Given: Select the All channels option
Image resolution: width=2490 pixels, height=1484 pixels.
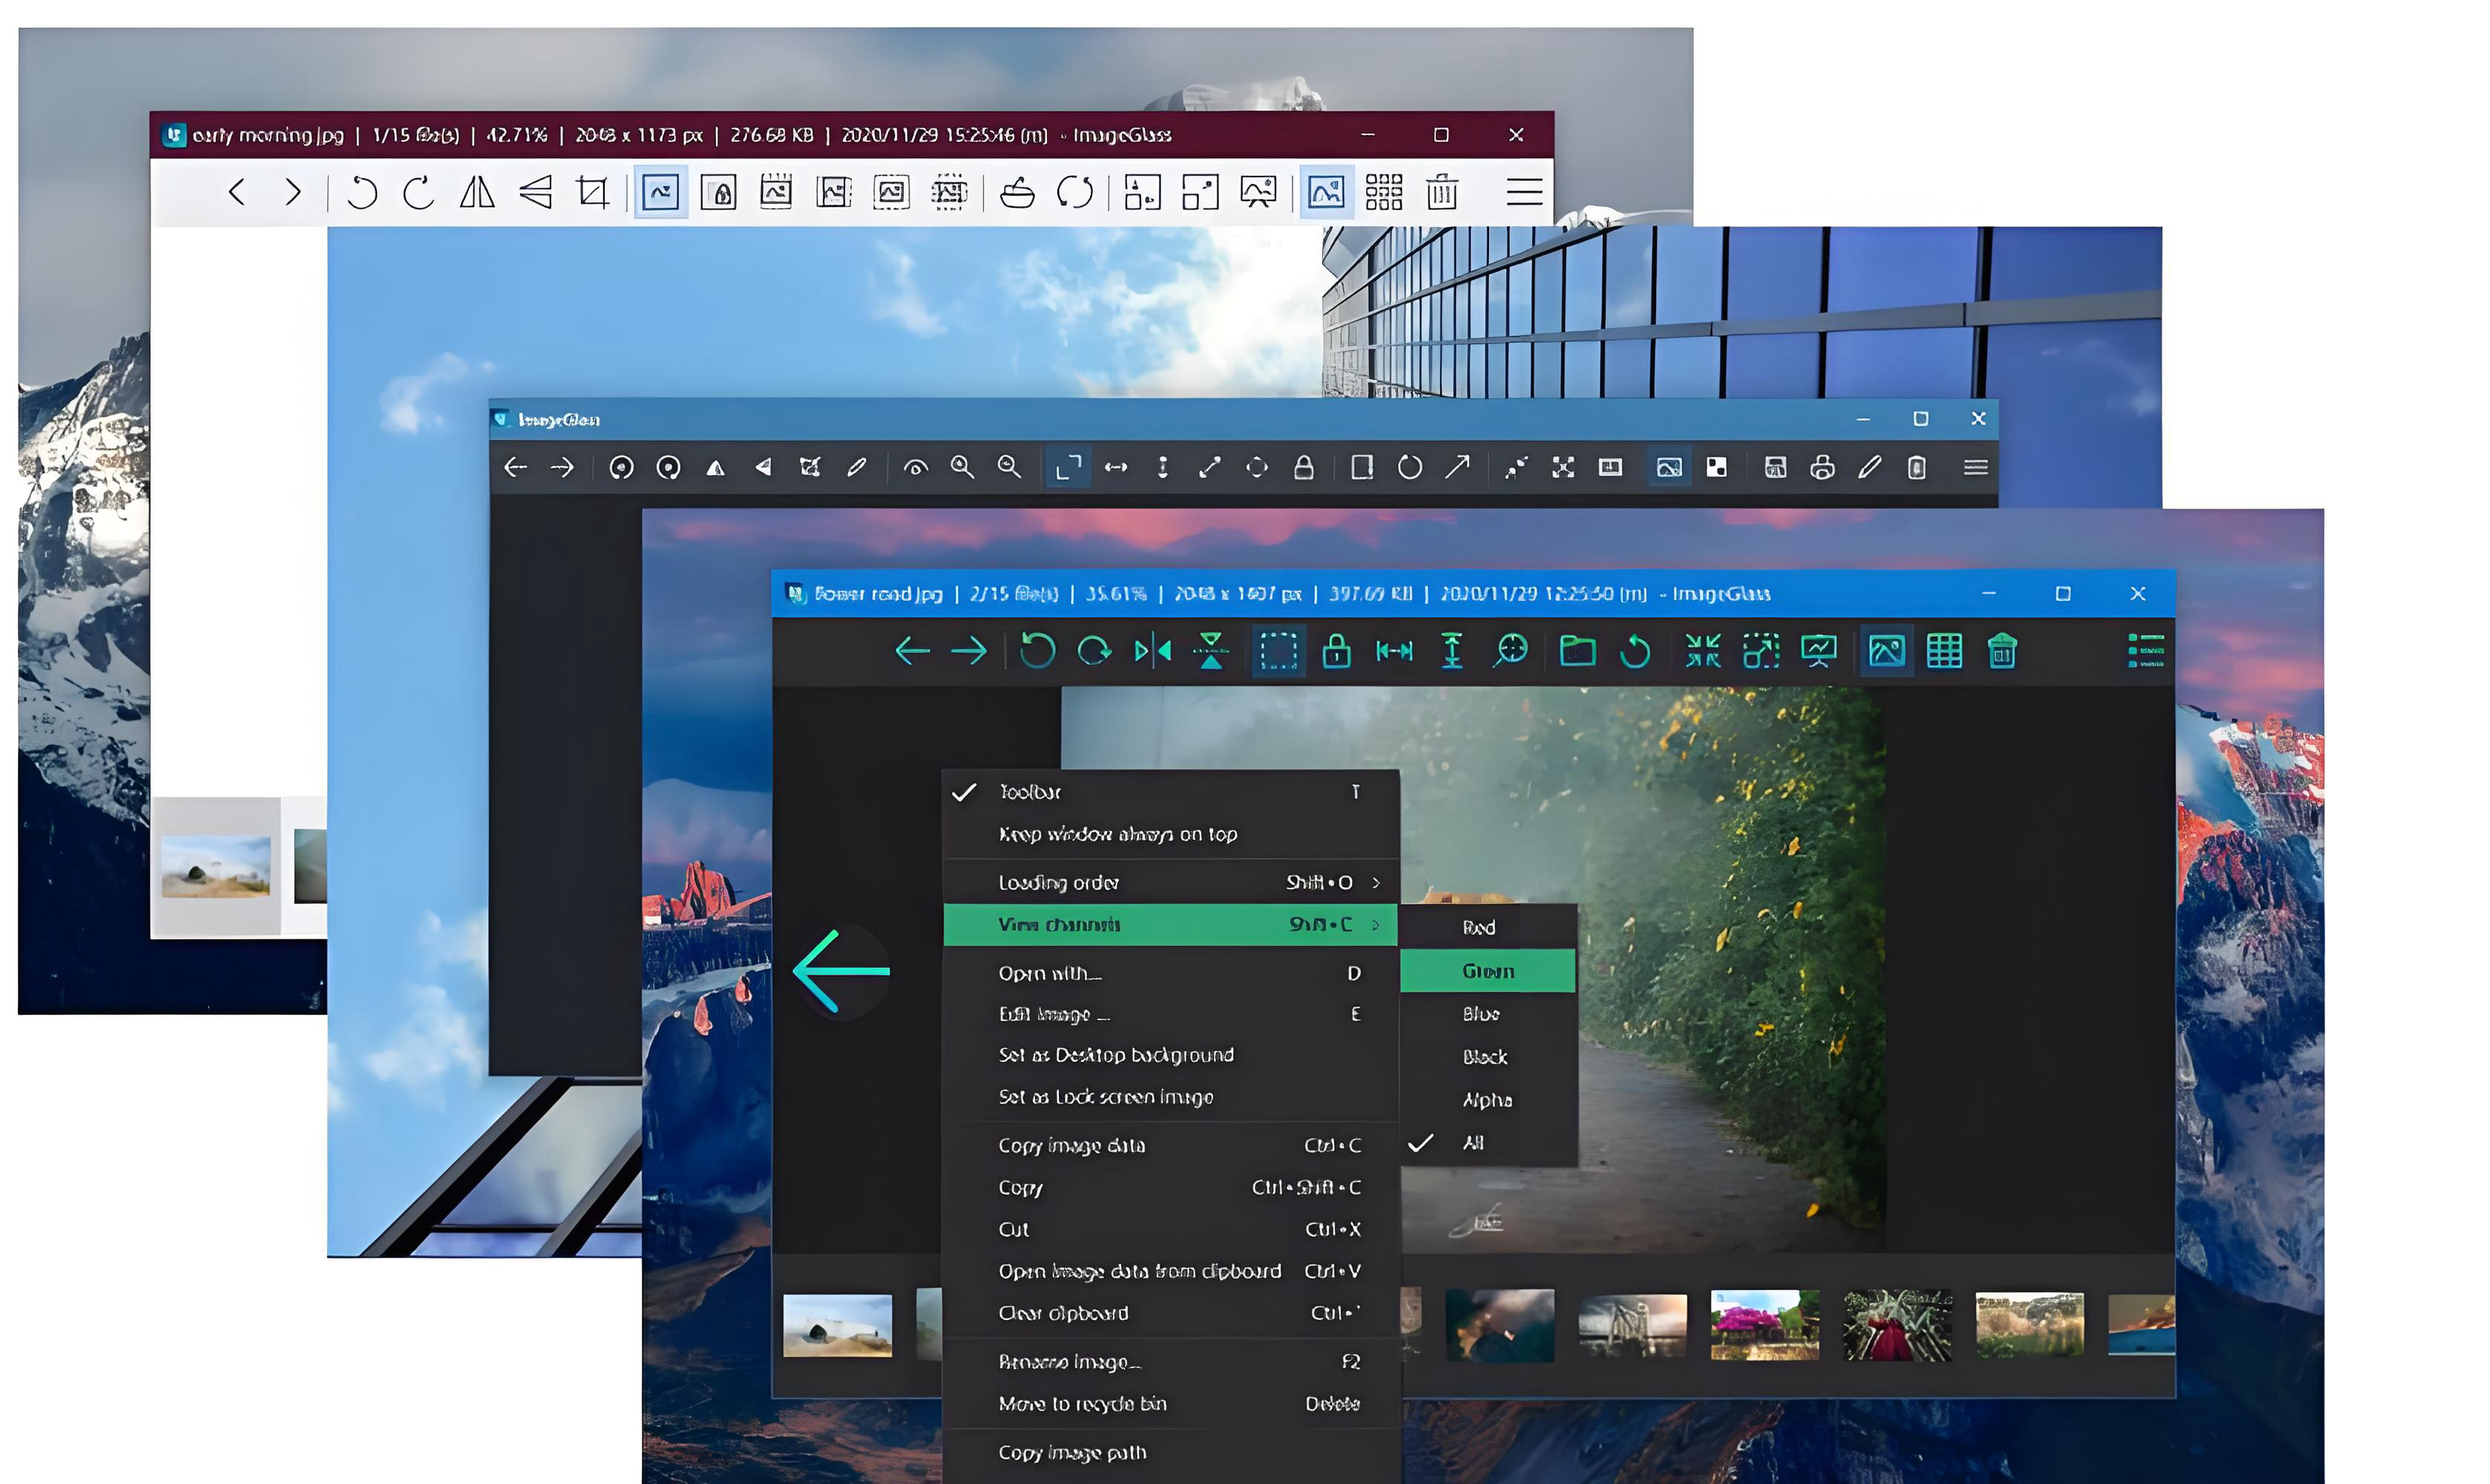Looking at the screenshot, I should point(1473,1143).
